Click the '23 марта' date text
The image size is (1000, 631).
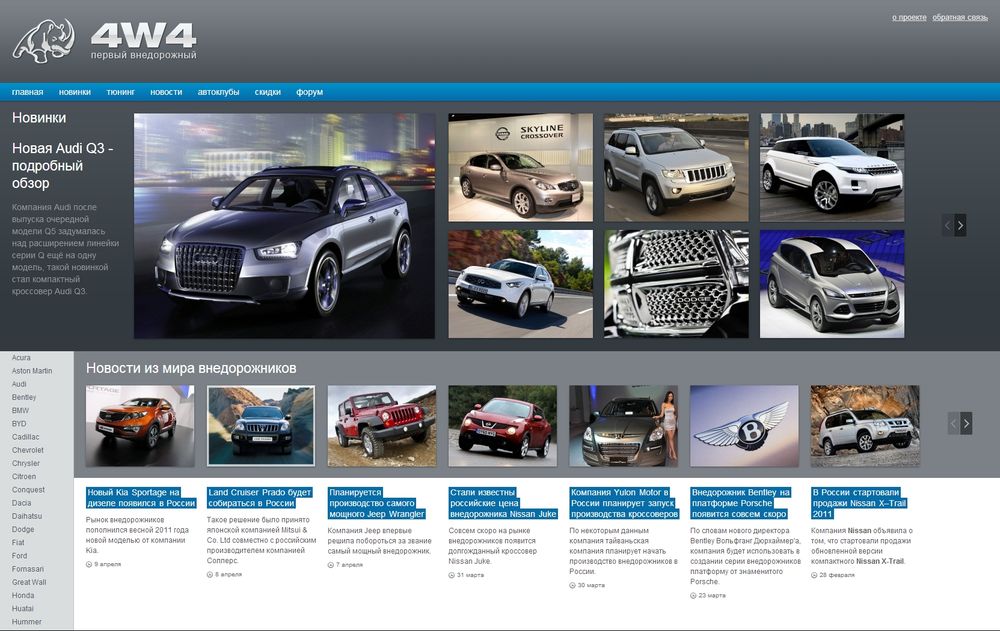(712, 595)
